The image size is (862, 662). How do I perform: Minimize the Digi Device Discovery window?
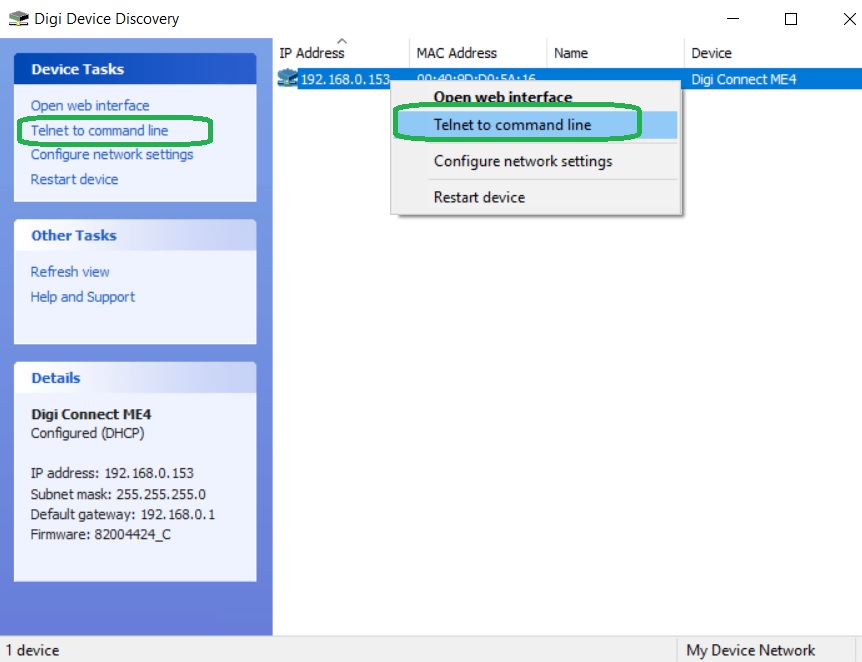733,19
